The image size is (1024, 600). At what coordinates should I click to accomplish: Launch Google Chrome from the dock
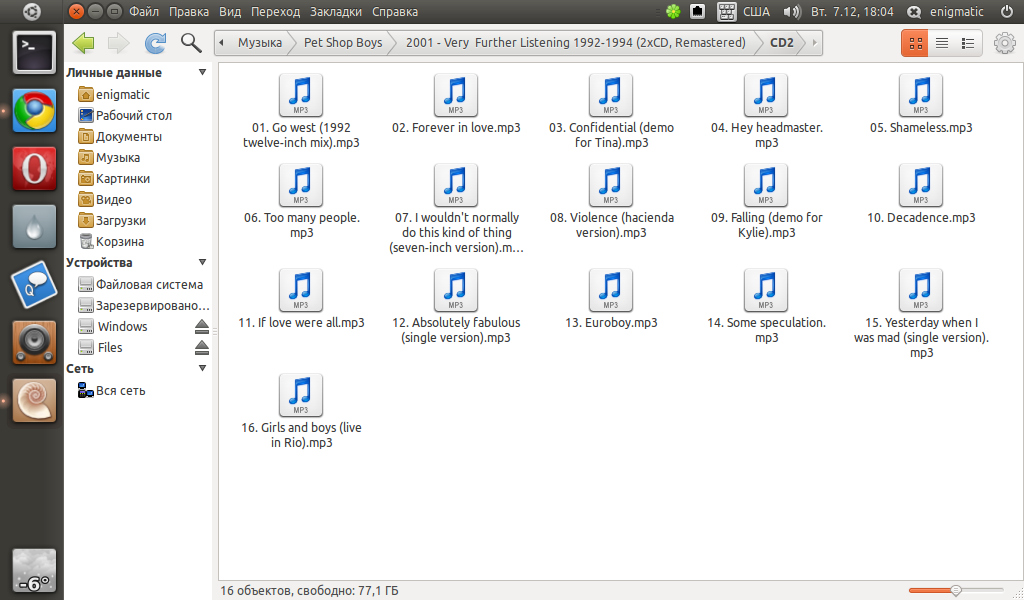pos(35,110)
